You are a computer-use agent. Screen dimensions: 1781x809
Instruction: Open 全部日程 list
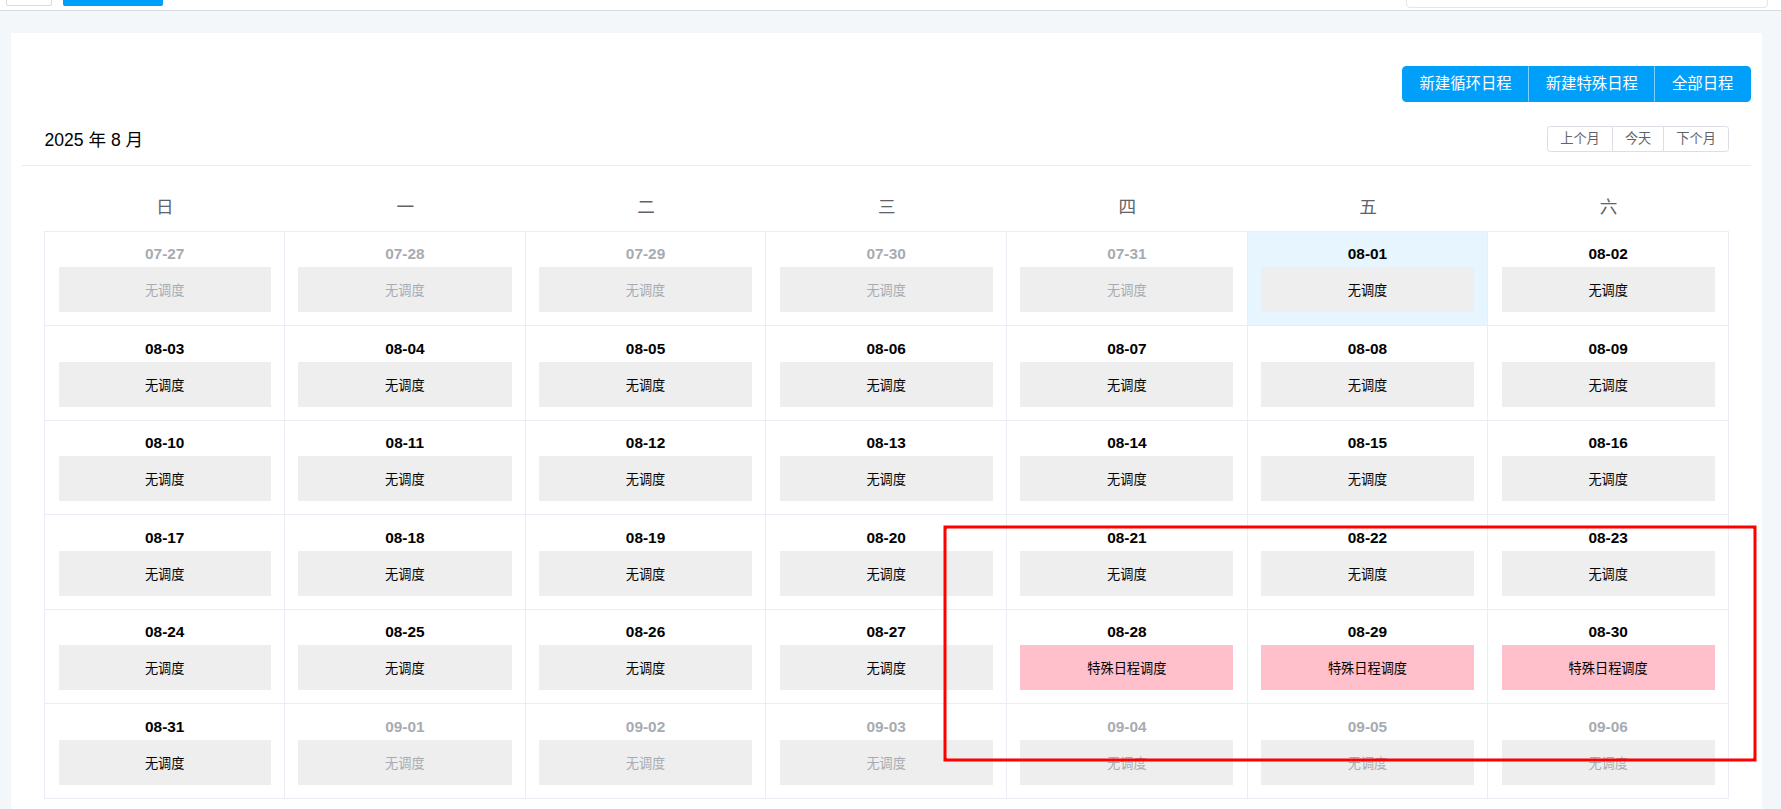(x=1702, y=84)
